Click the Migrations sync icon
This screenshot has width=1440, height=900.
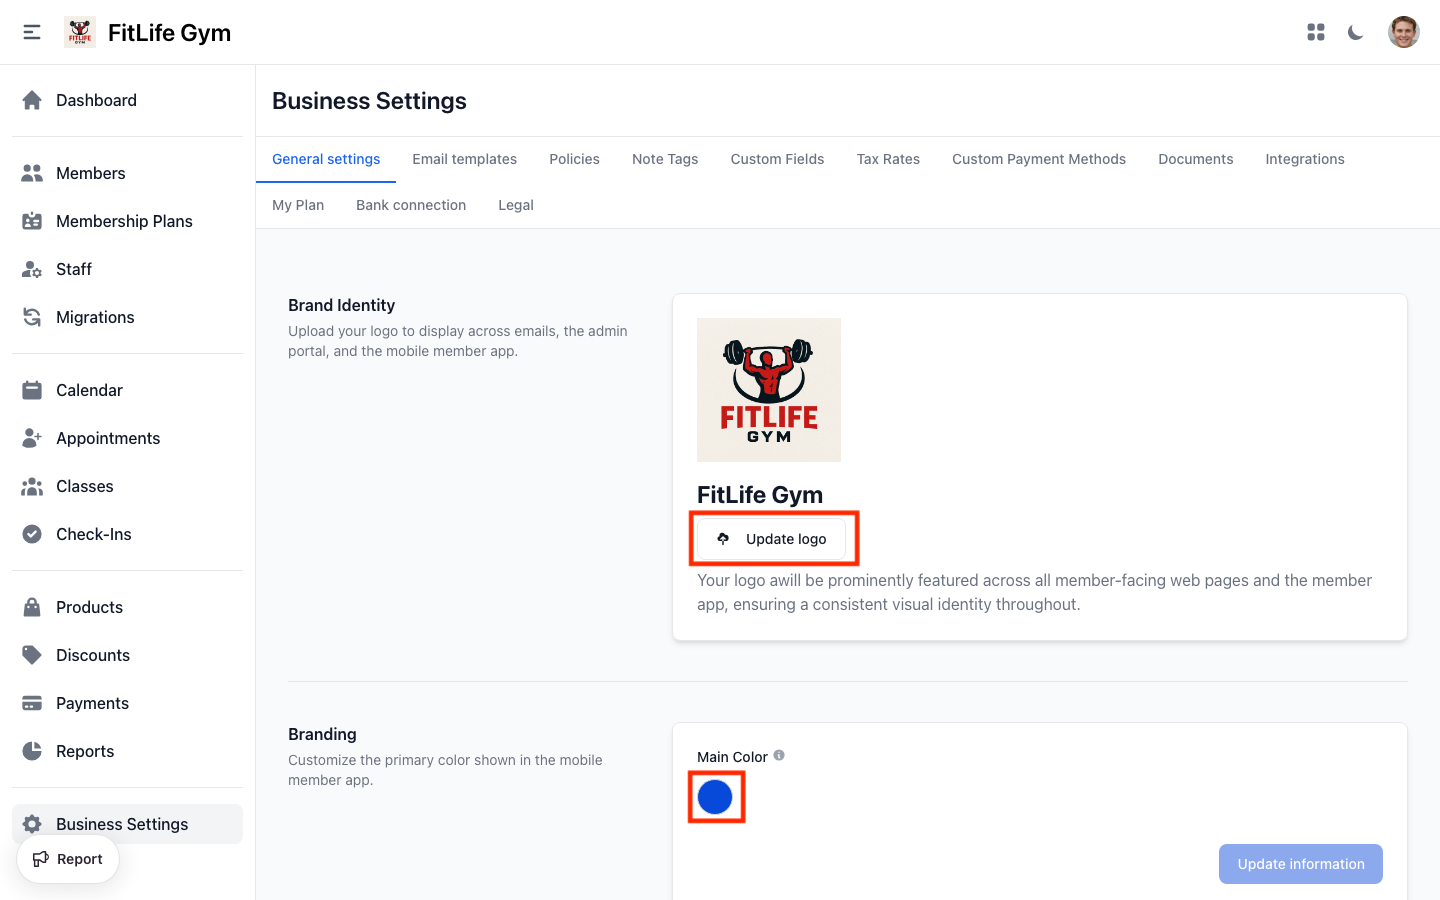33,317
